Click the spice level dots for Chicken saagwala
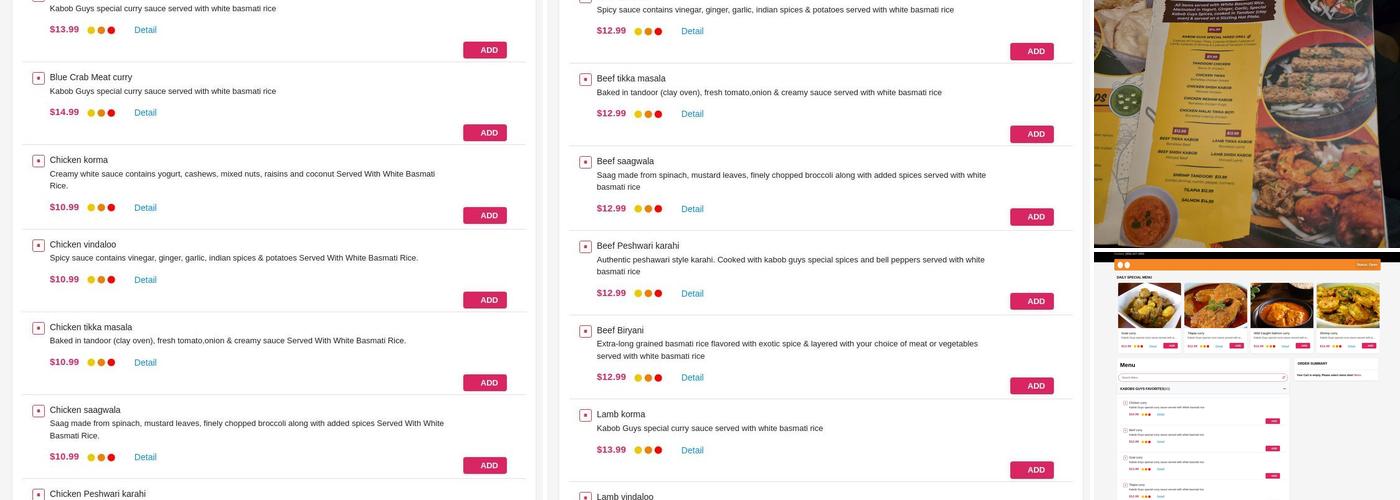The width and height of the screenshot is (1400, 500). pos(101,457)
